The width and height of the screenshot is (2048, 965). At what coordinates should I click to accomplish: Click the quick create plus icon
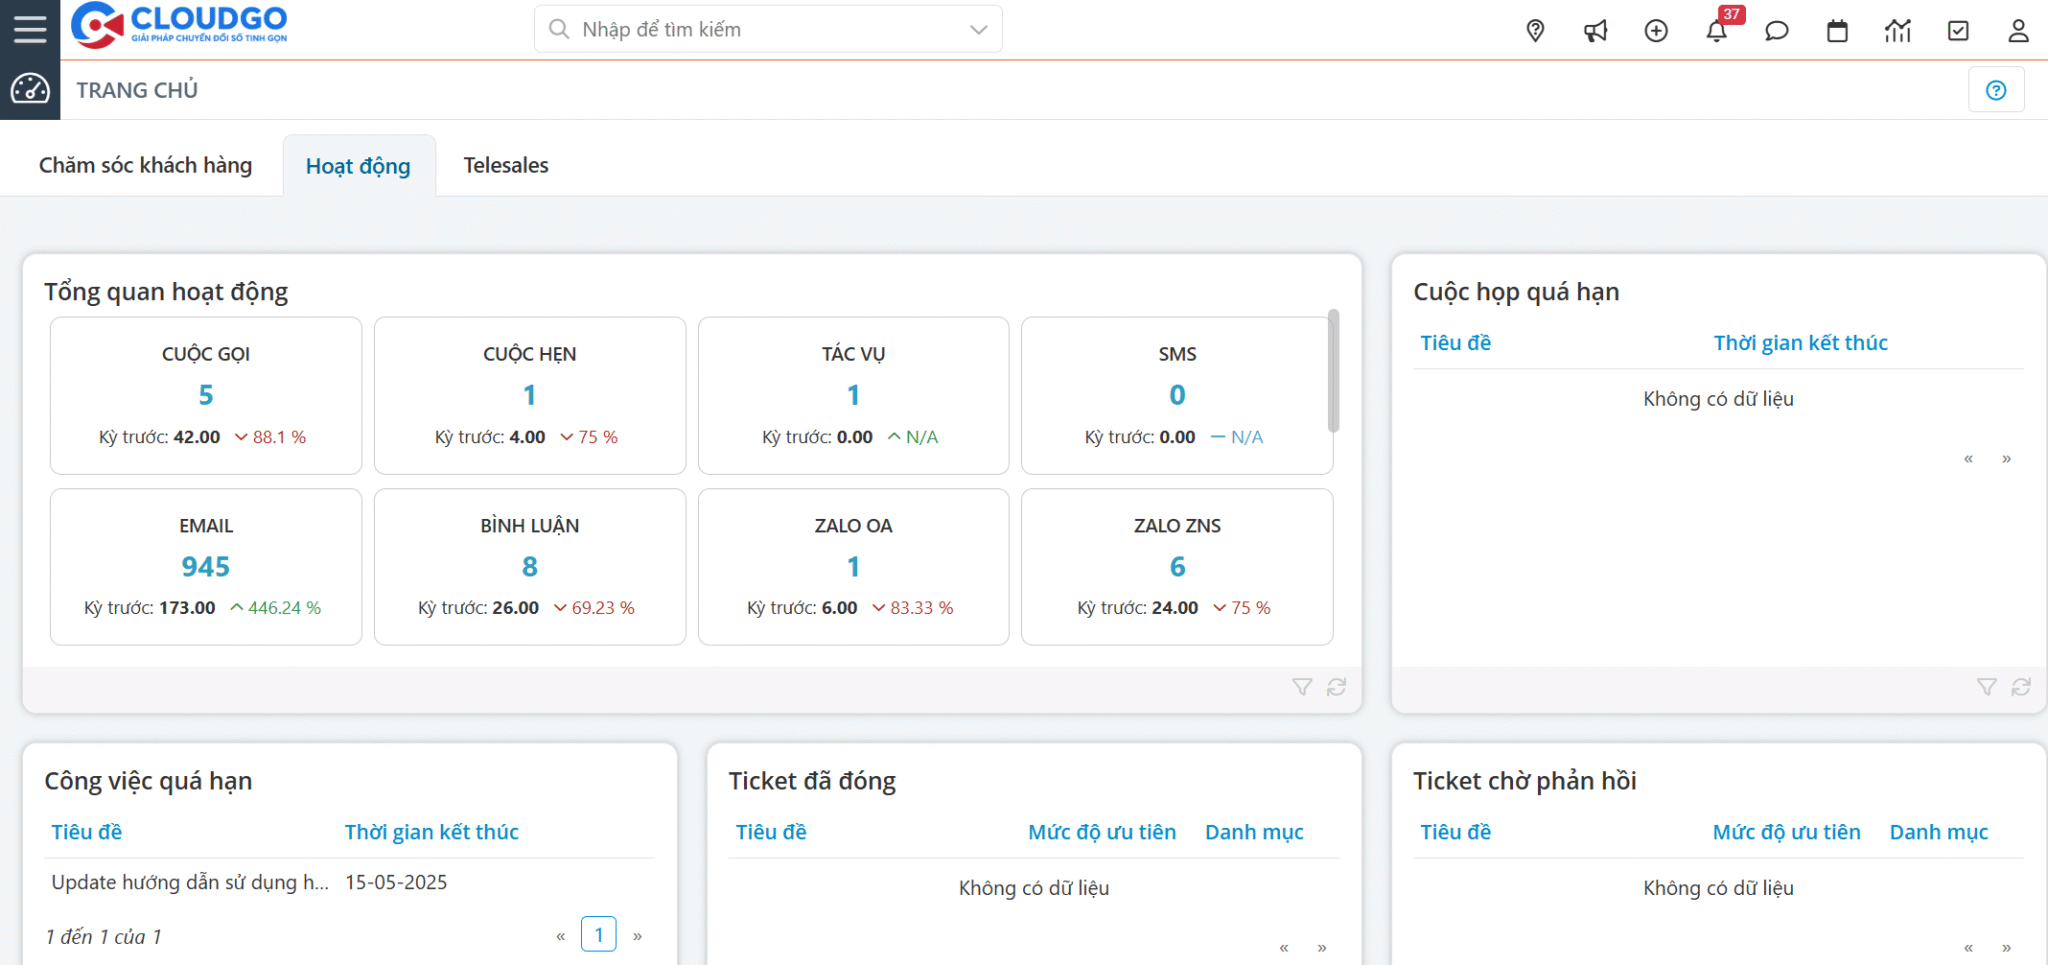1656,31
